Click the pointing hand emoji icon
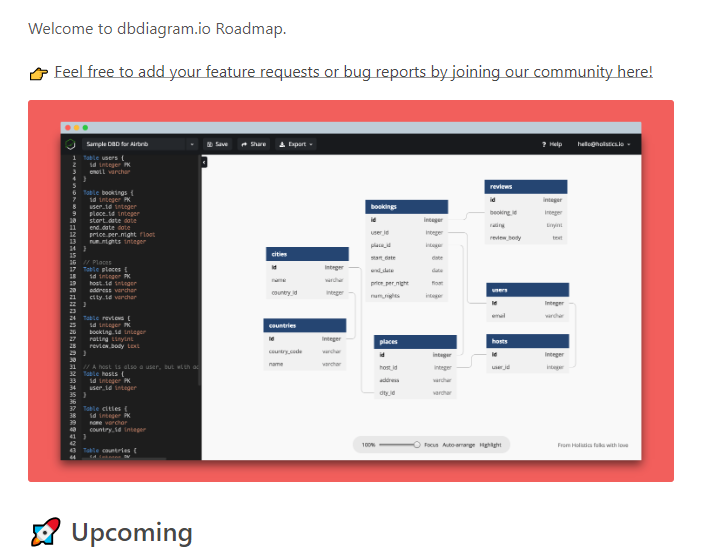 pyautogui.click(x=38, y=73)
